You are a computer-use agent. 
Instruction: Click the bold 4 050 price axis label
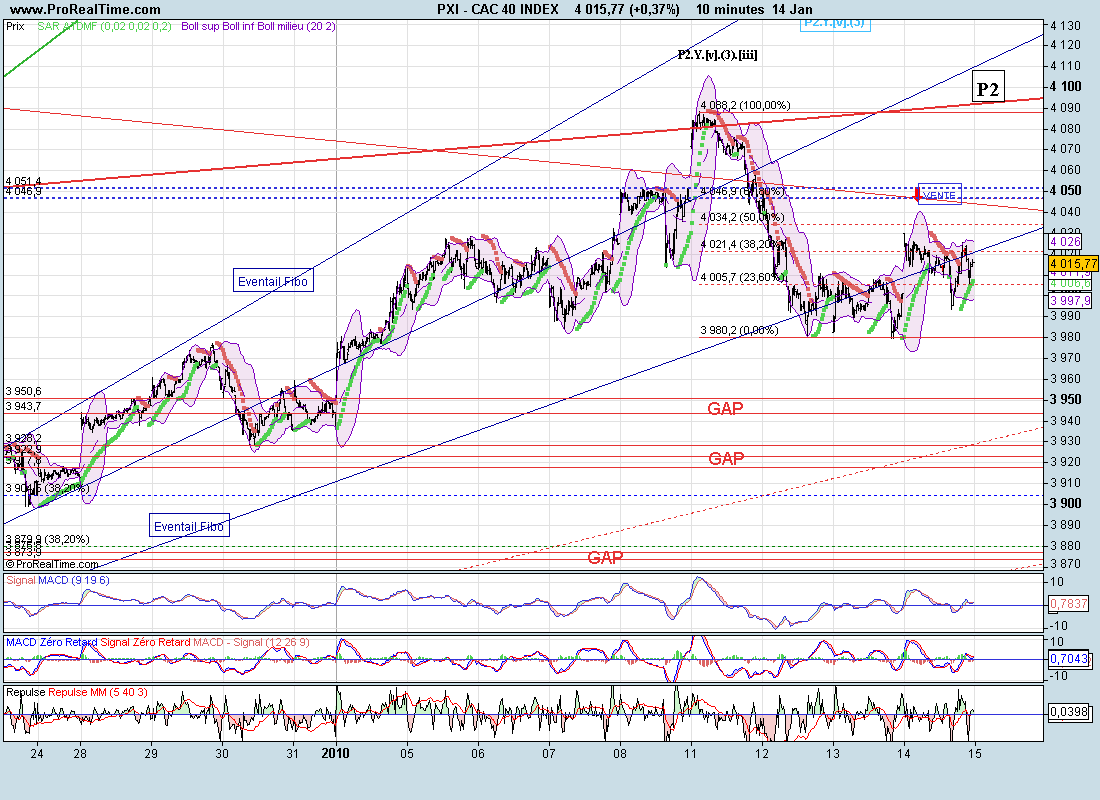[1066, 191]
